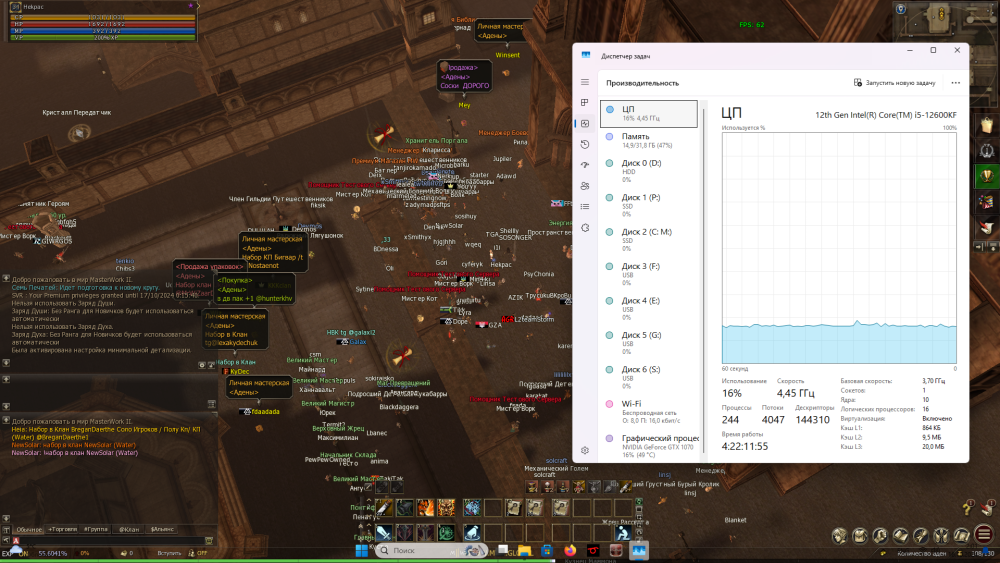This screenshot has height=563, width=1000.
Task: Use golden face skill in fourth top slot
Action: point(446,508)
